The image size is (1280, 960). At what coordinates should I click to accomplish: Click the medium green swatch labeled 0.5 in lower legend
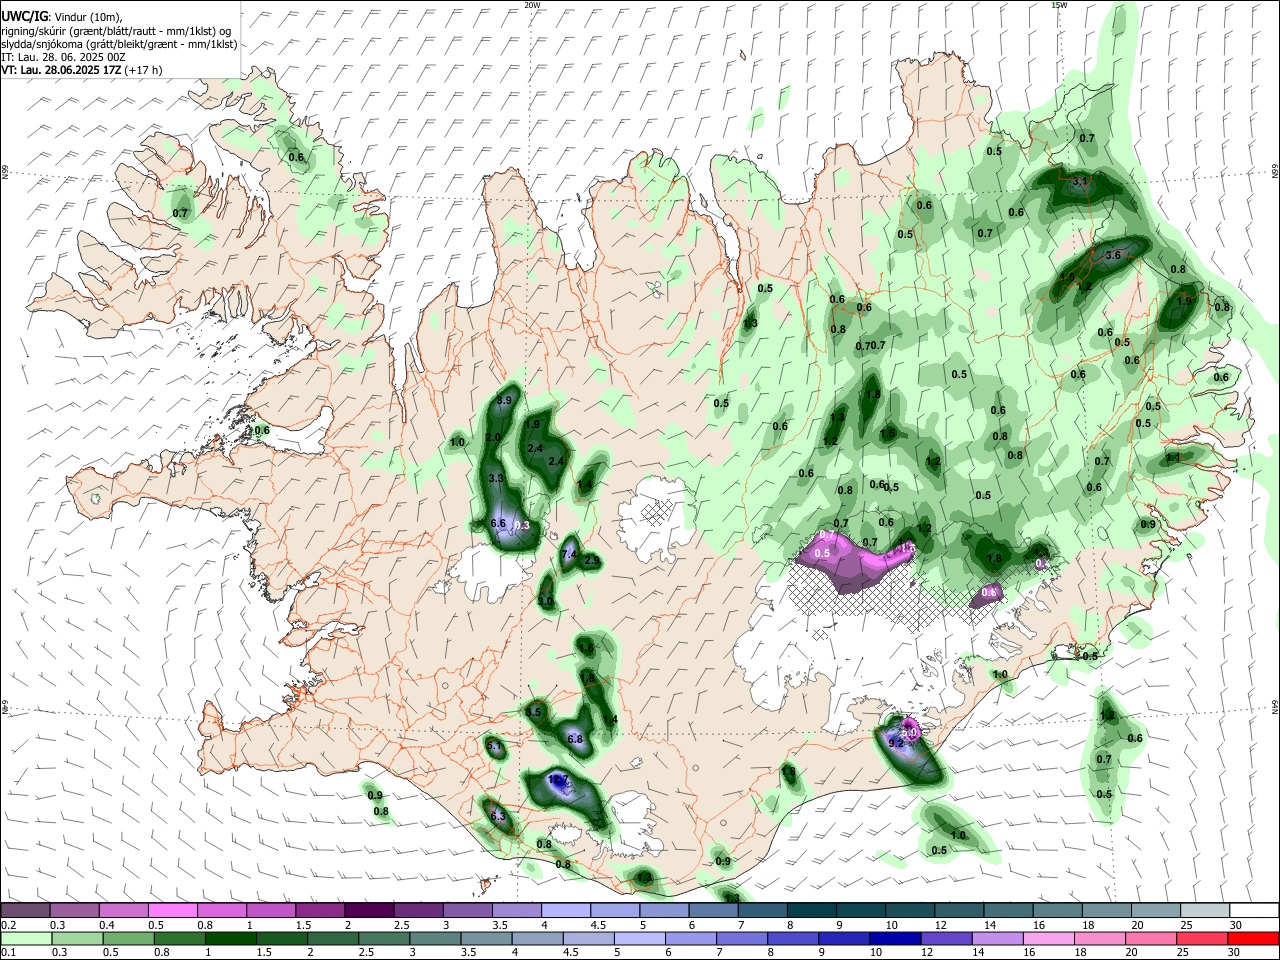(x=128, y=939)
